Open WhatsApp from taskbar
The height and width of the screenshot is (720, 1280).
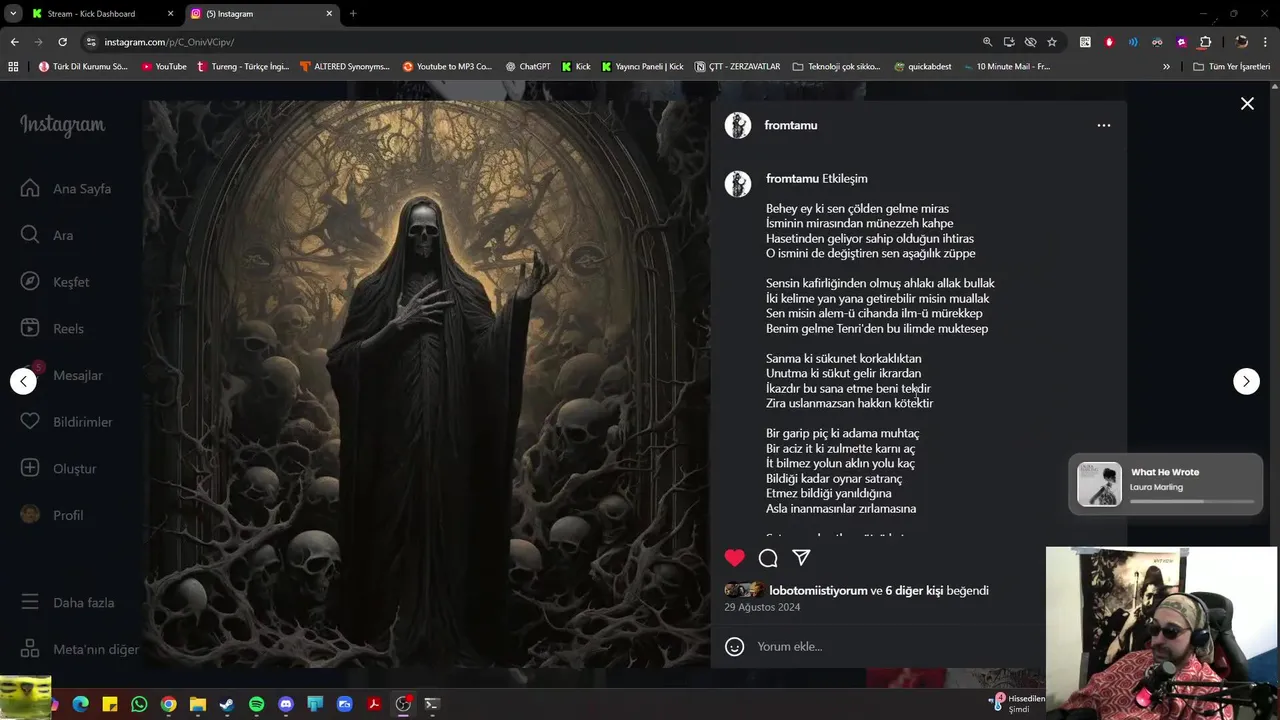pyautogui.click(x=139, y=704)
